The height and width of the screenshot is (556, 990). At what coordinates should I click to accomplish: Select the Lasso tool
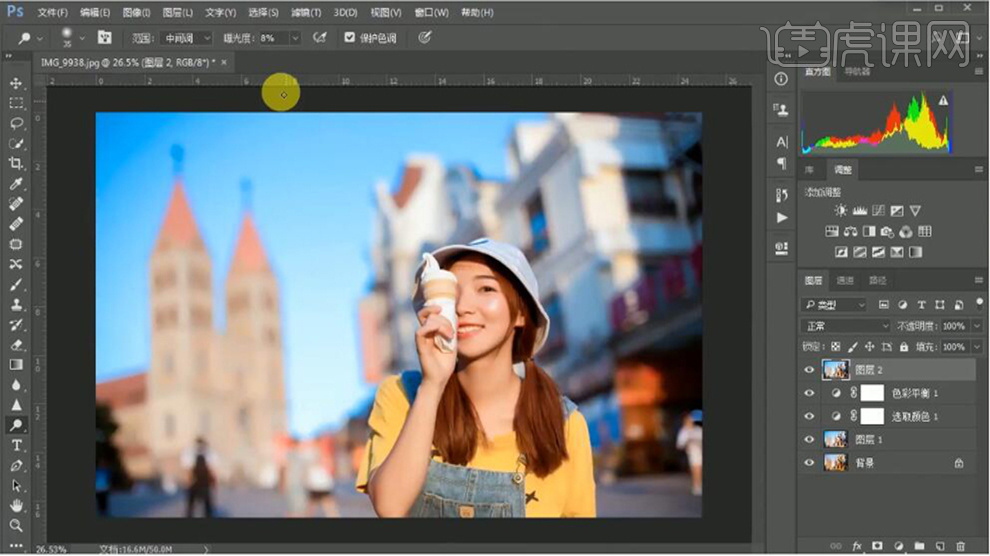[x=16, y=123]
